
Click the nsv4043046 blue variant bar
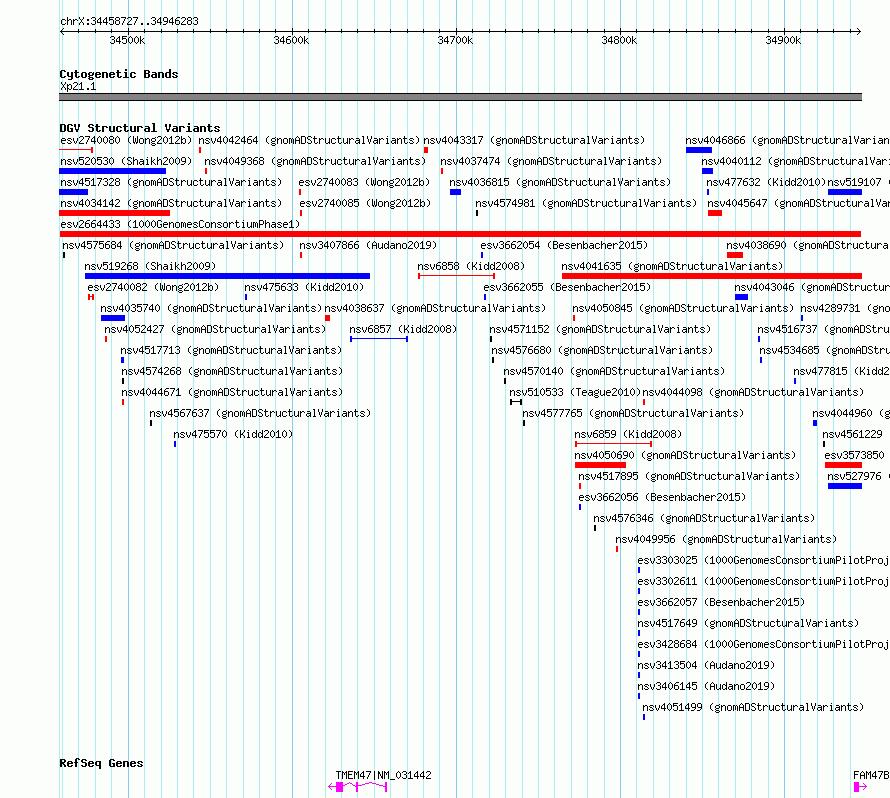741,297
